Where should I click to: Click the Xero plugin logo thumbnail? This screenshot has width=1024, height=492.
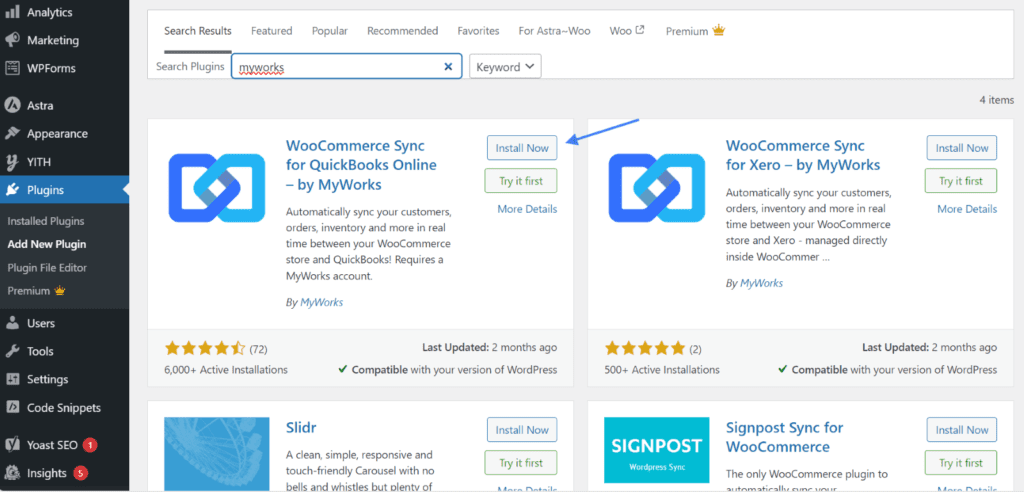click(x=656, y=188)
